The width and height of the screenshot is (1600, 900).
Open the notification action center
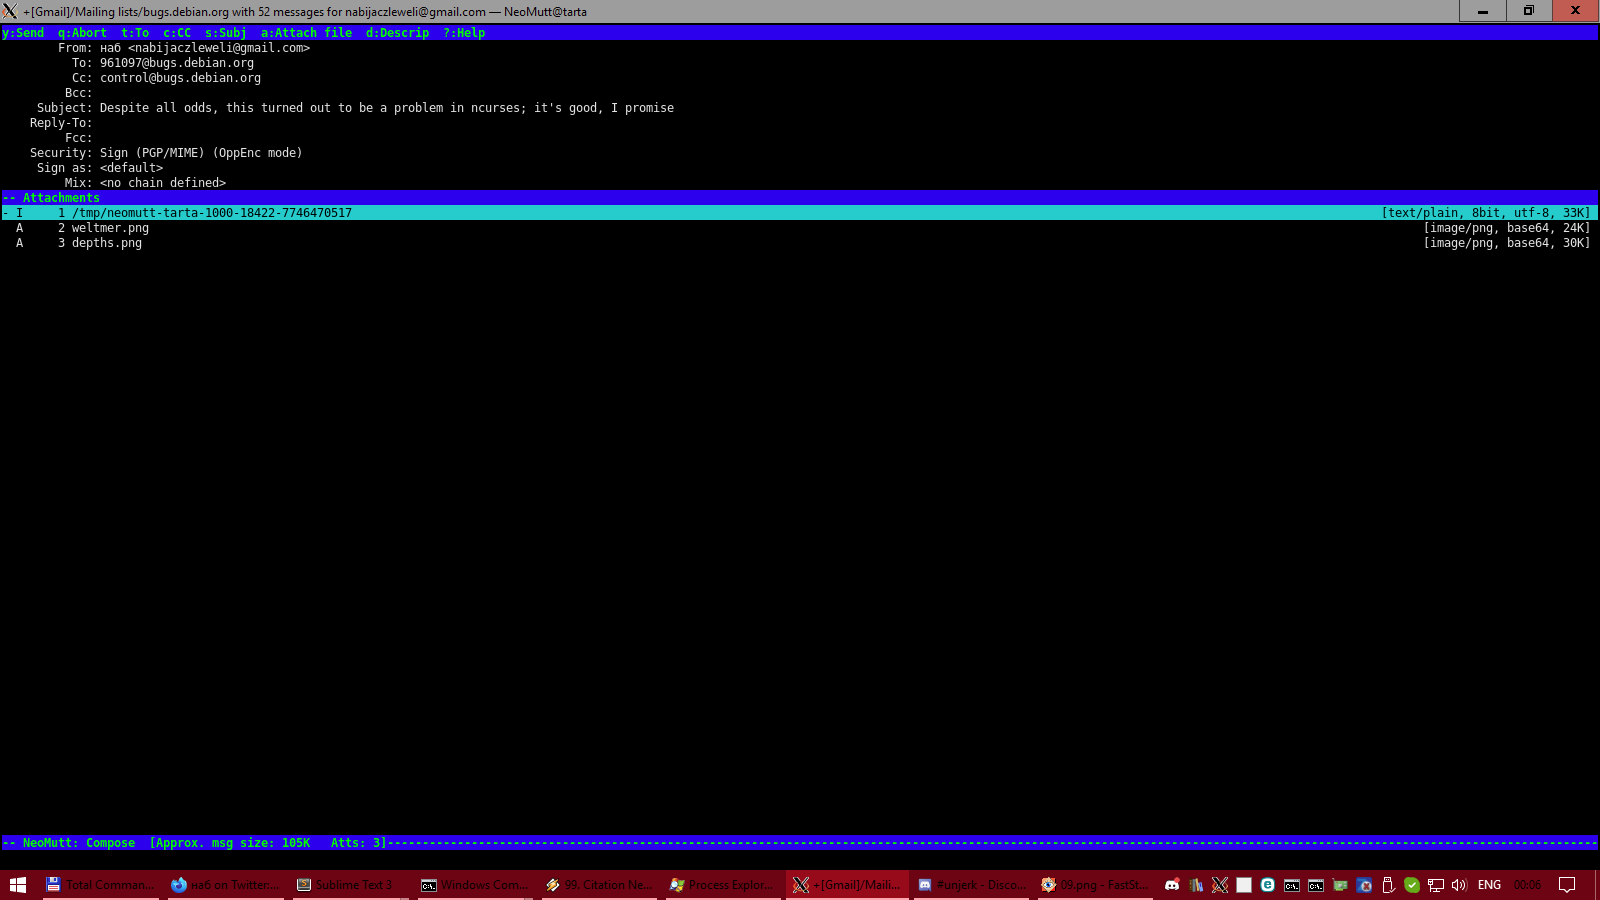1567,885
